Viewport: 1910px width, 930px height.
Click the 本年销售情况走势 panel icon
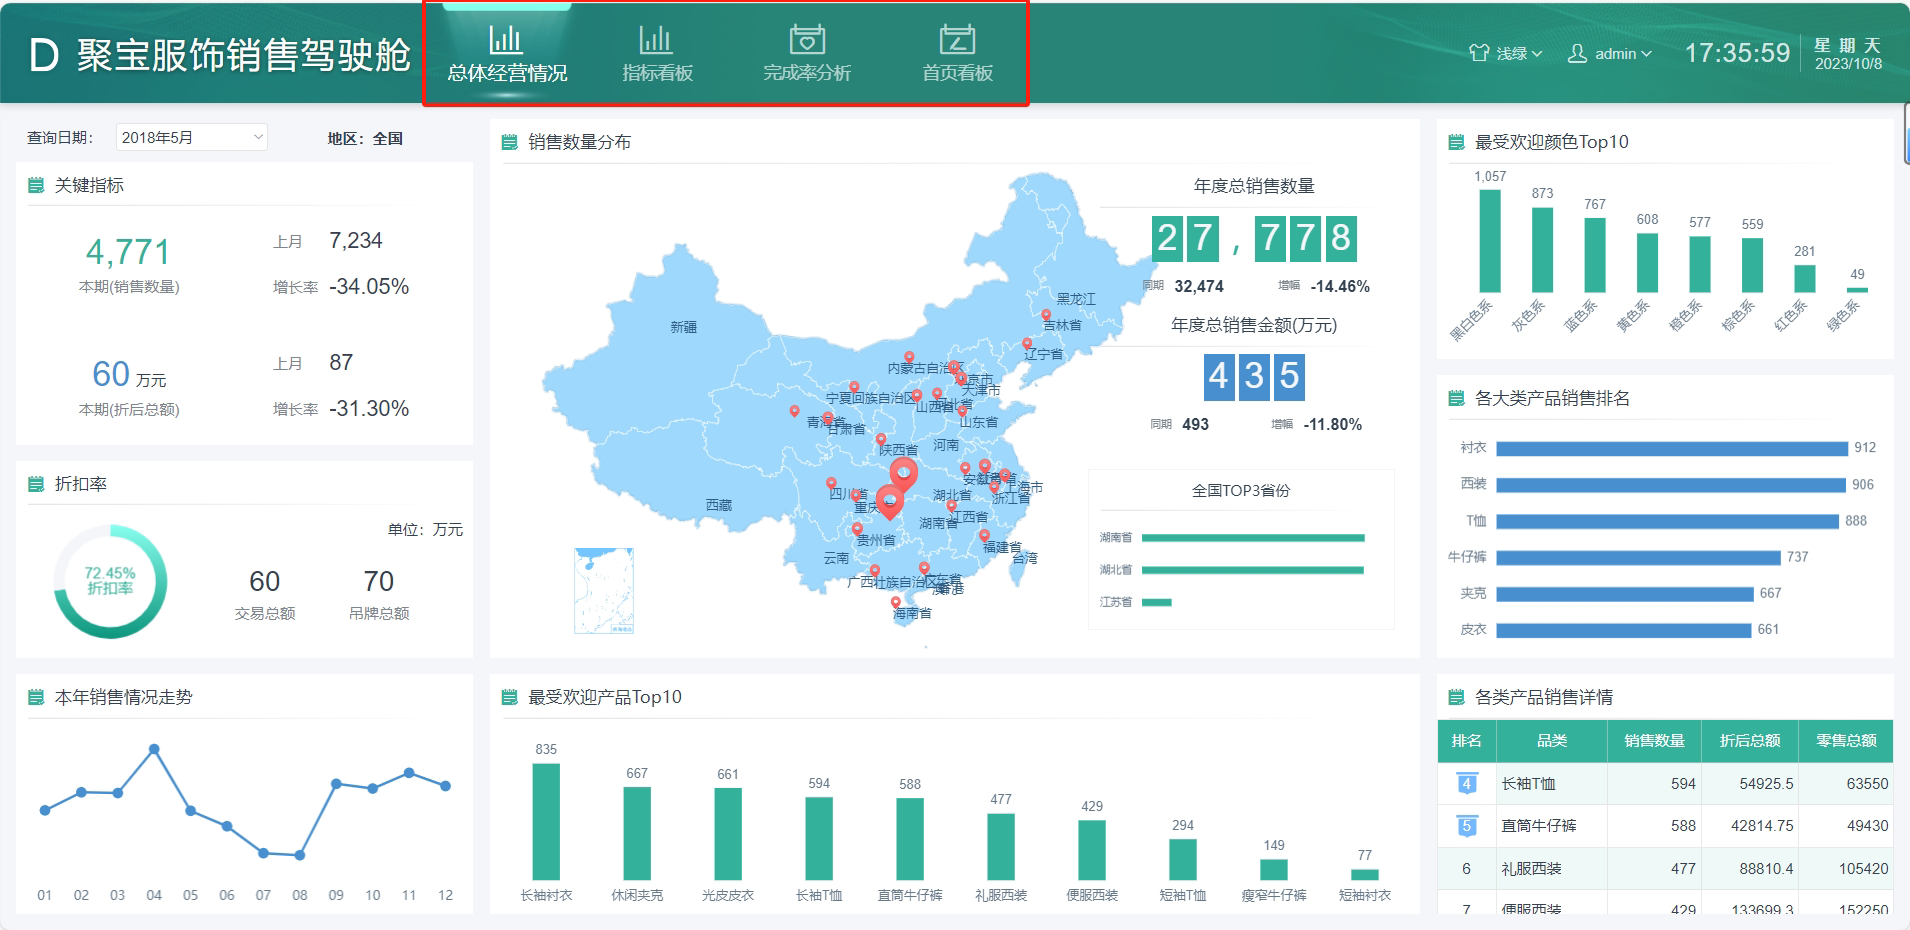(36, 697)
